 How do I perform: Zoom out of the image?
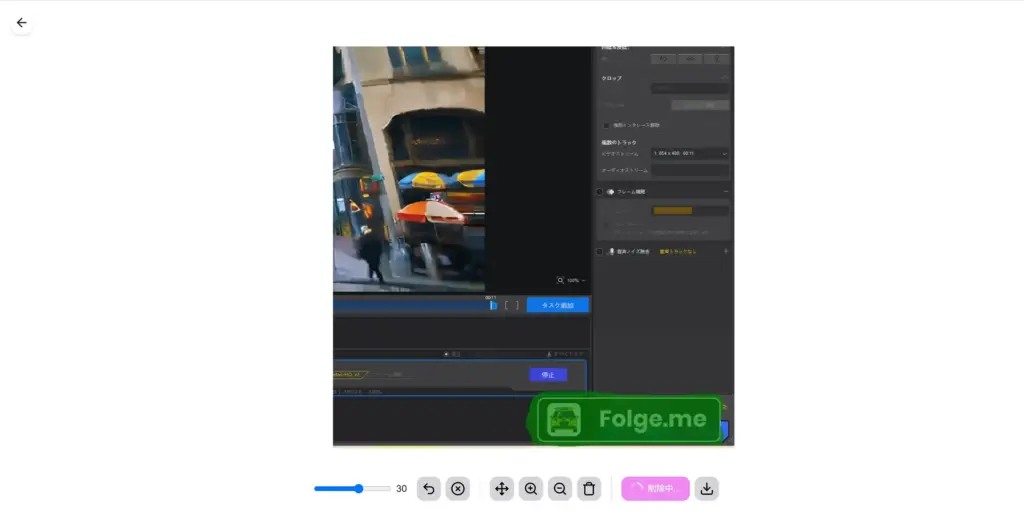[560, 488]
